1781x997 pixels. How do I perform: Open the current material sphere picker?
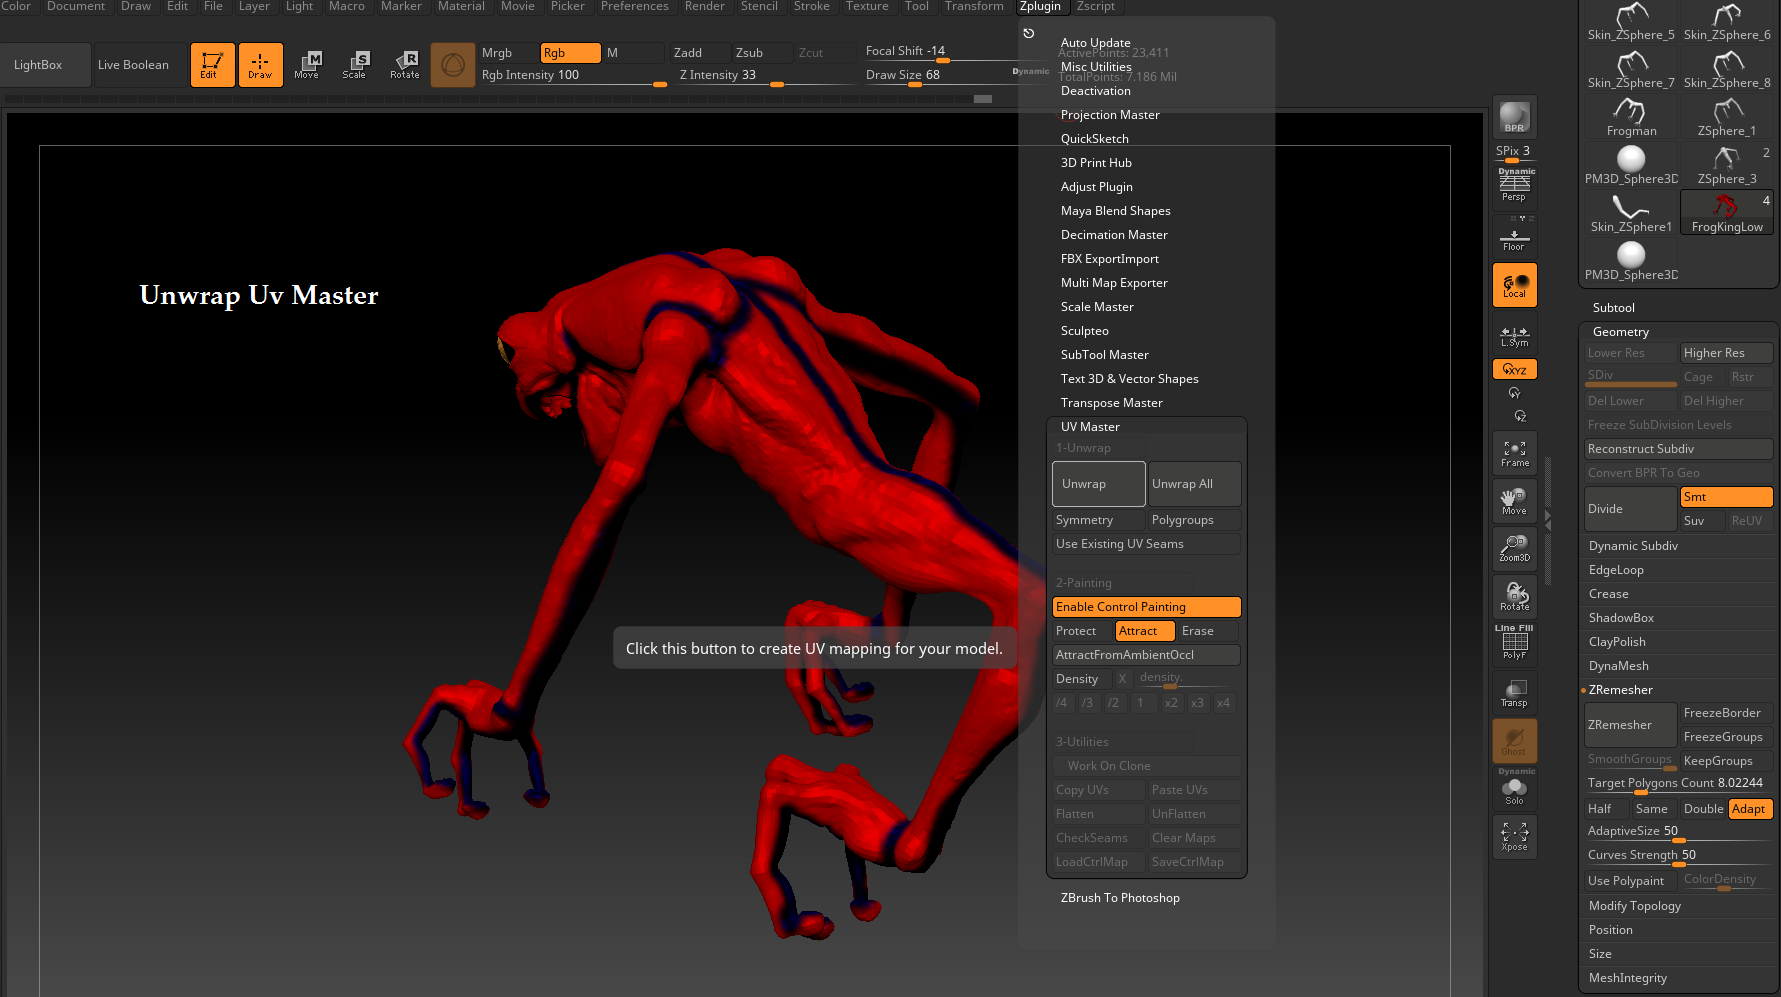[453, 65]
